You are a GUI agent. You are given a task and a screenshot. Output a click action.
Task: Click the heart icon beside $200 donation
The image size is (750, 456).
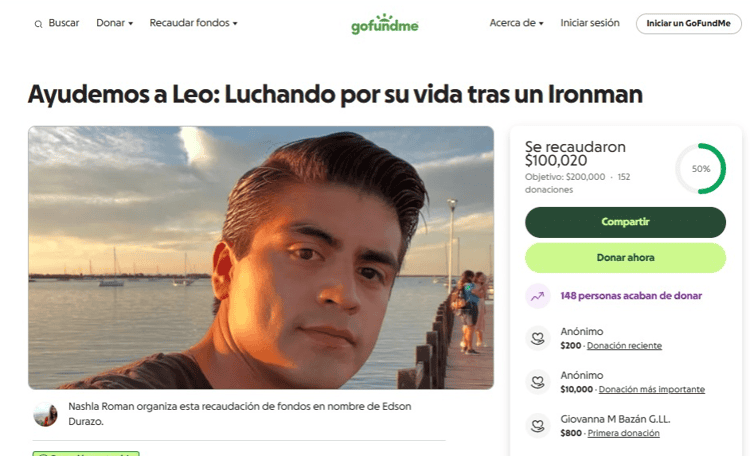pyautogui.click(x=538, y=338)
